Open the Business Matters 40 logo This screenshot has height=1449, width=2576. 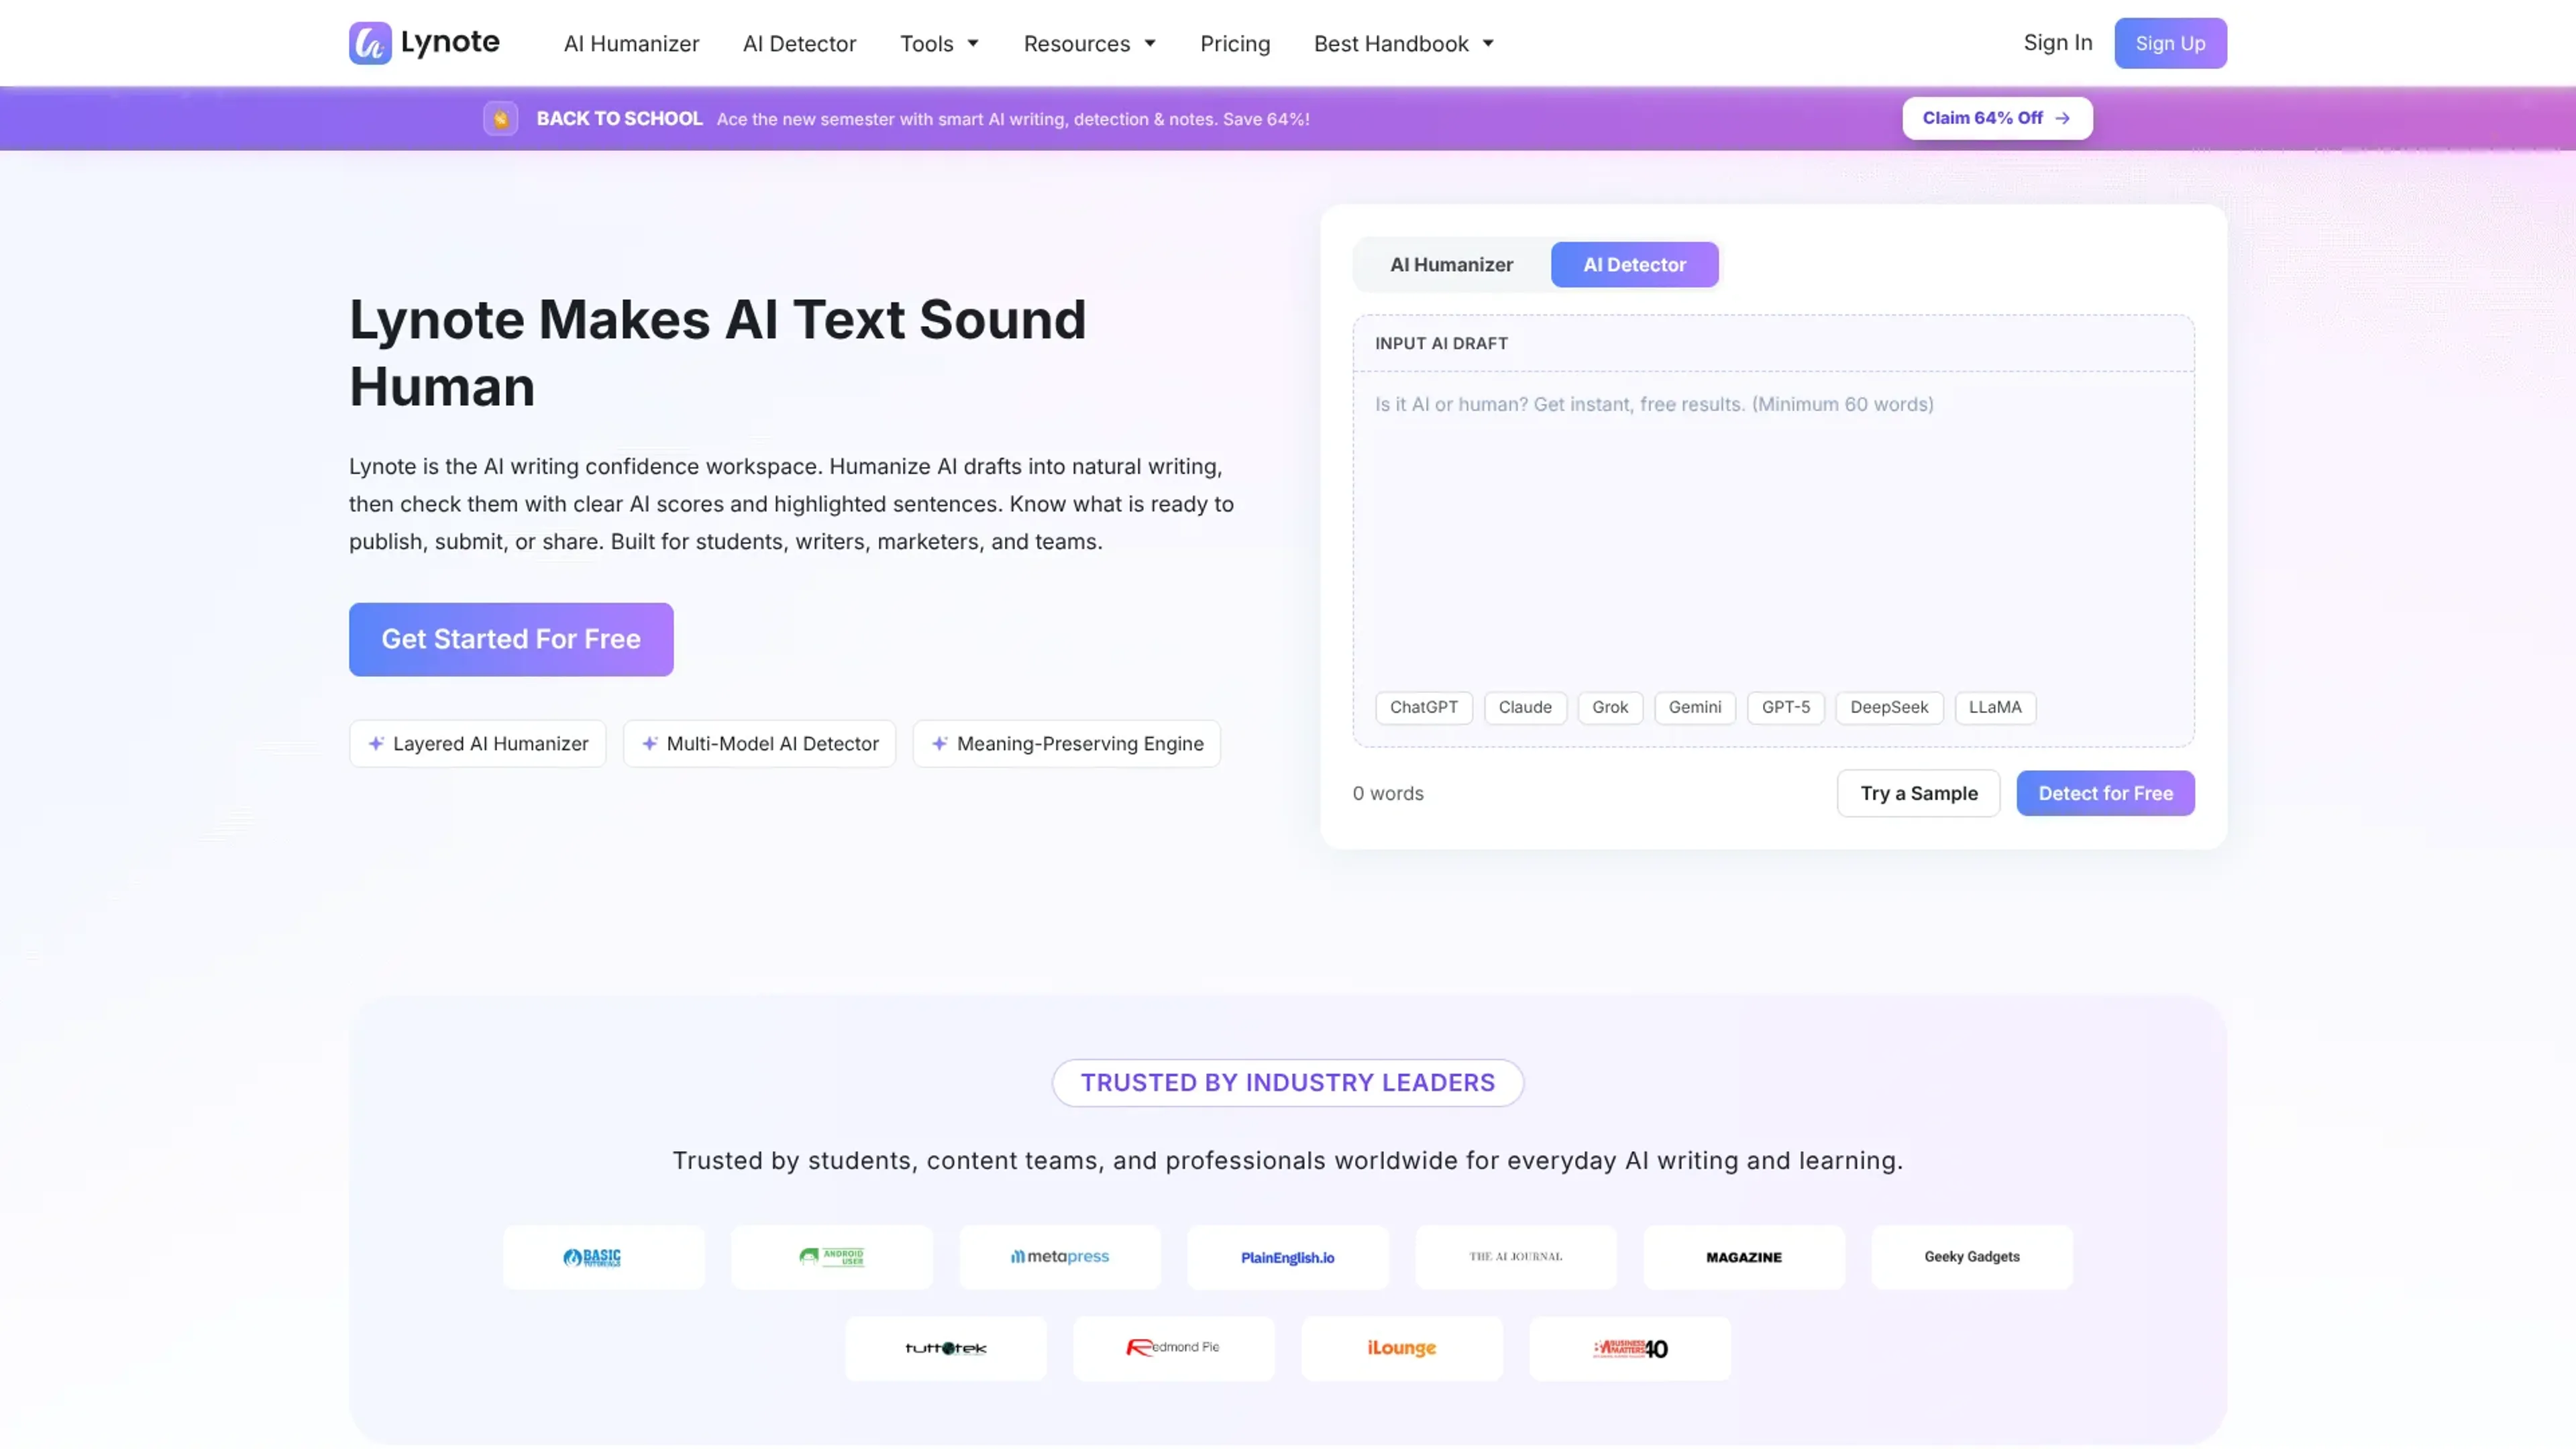coord(1630,1348)
